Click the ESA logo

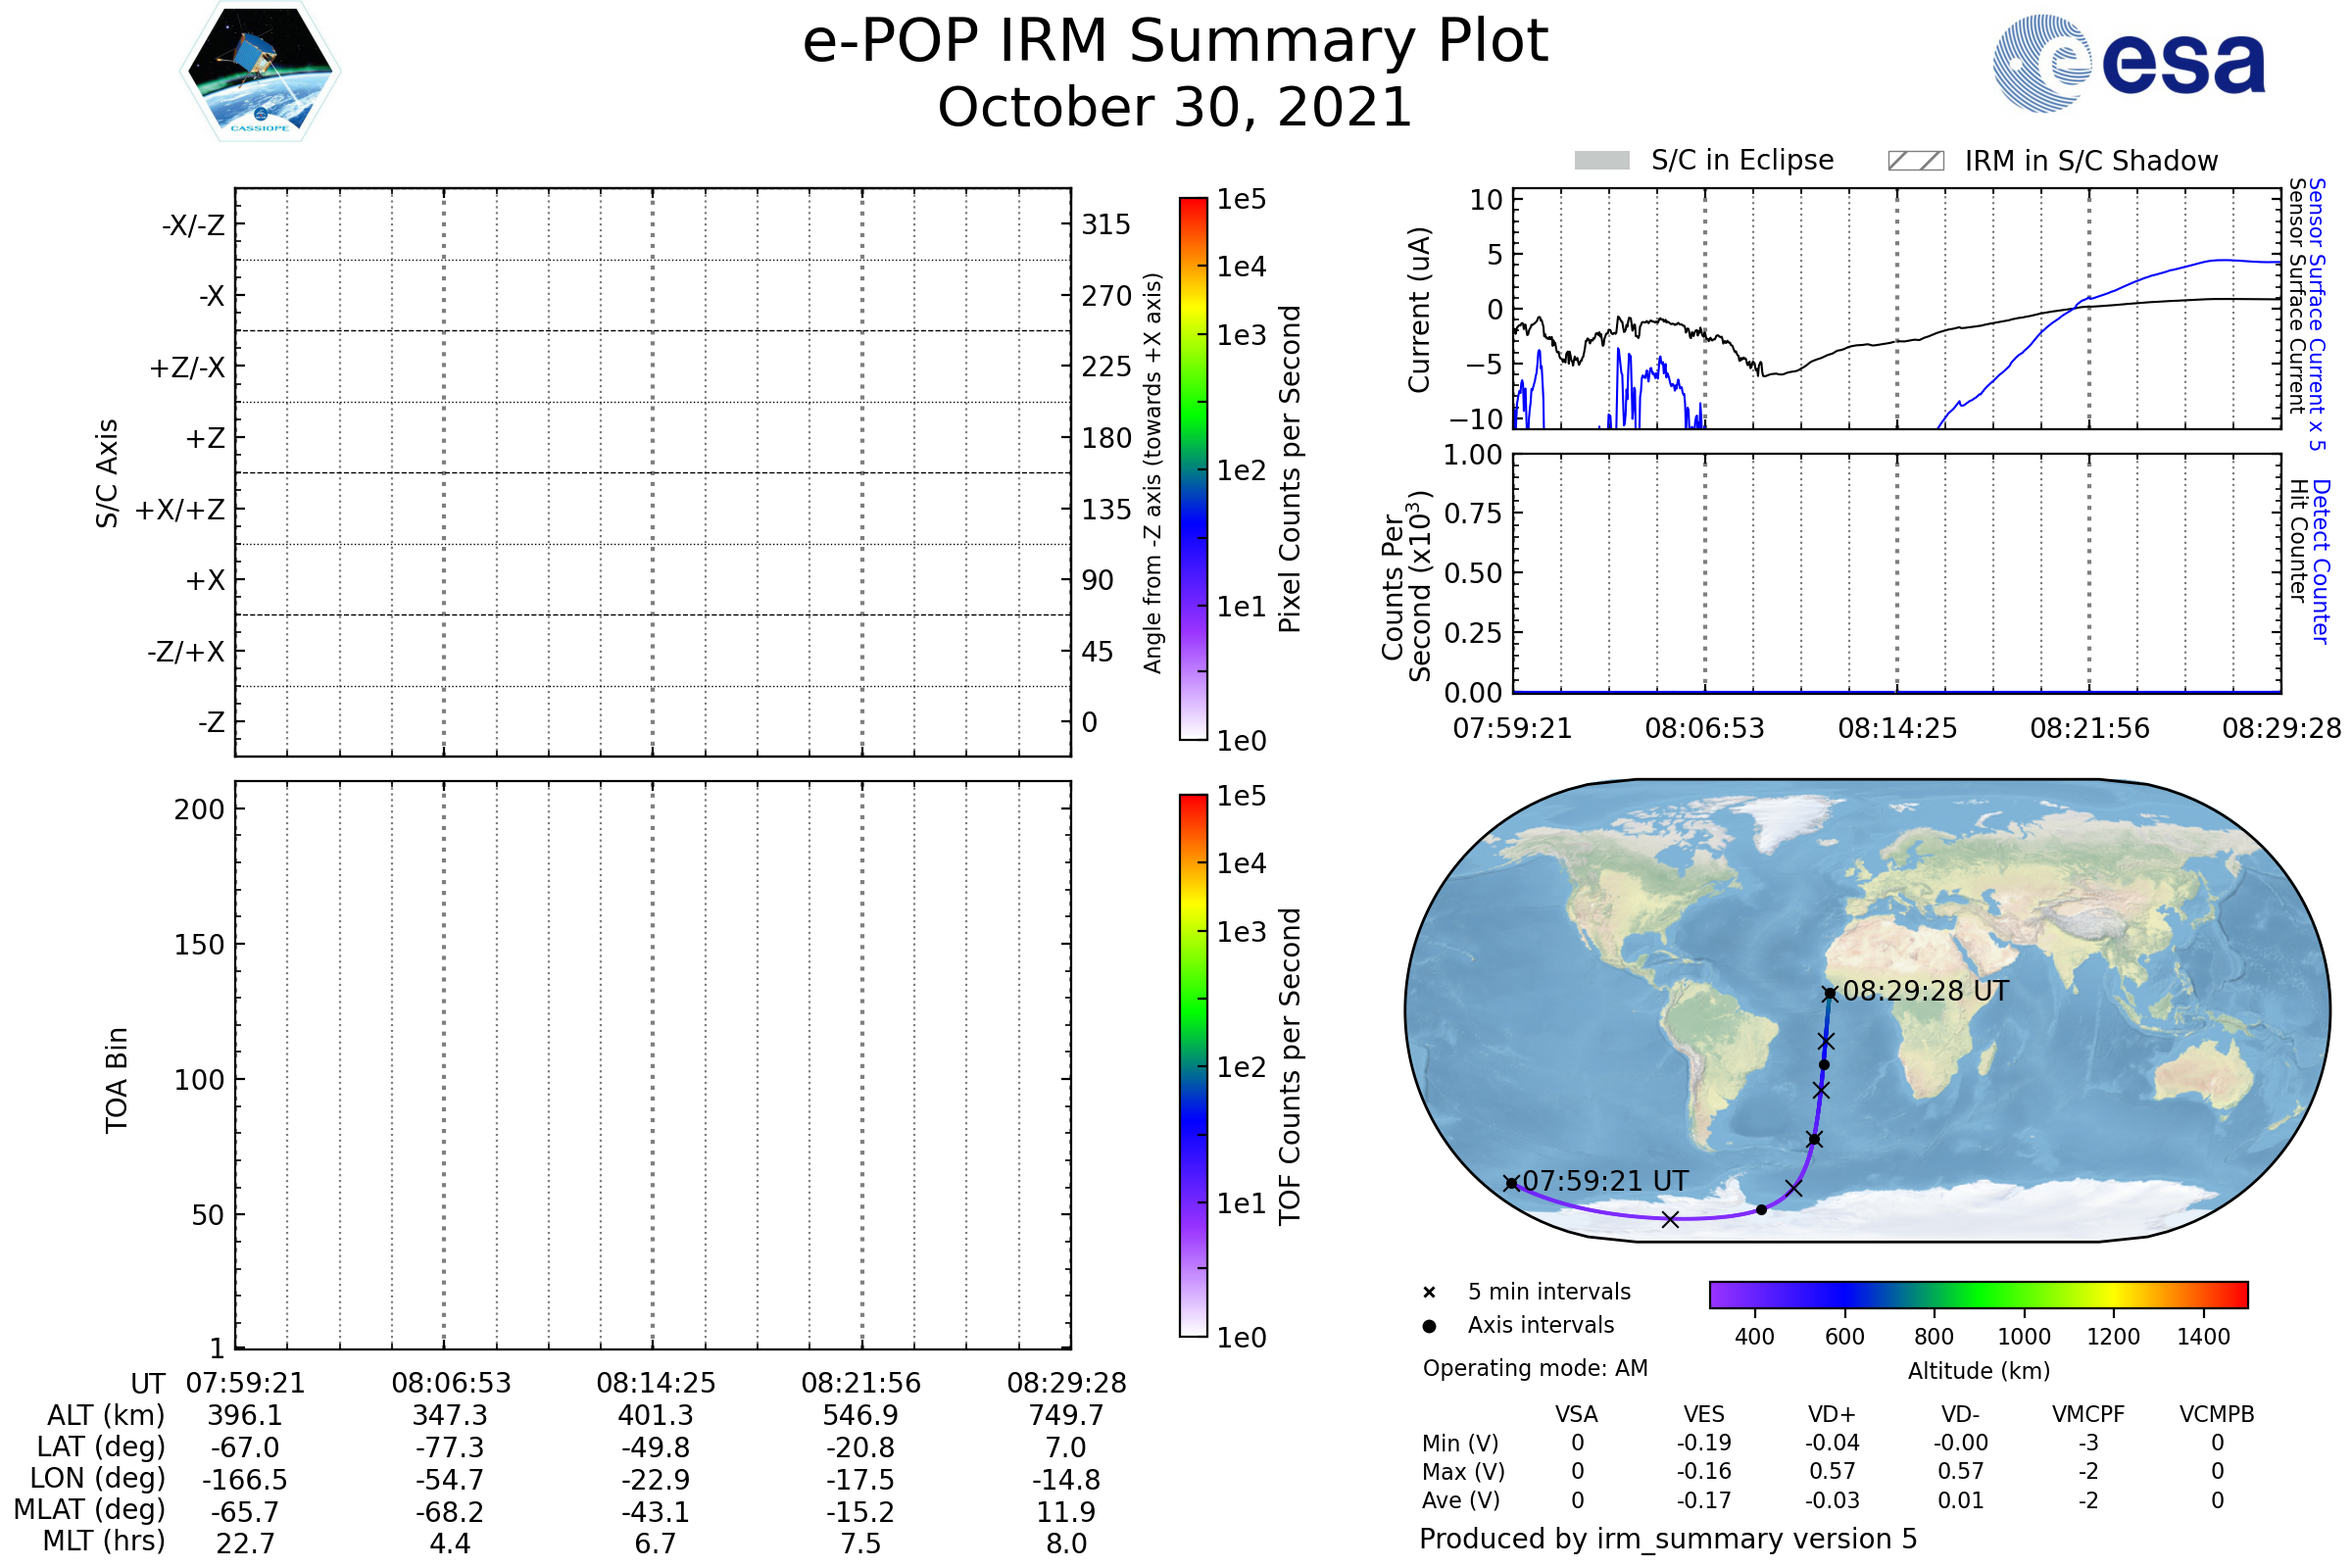tap(2128, 63)
